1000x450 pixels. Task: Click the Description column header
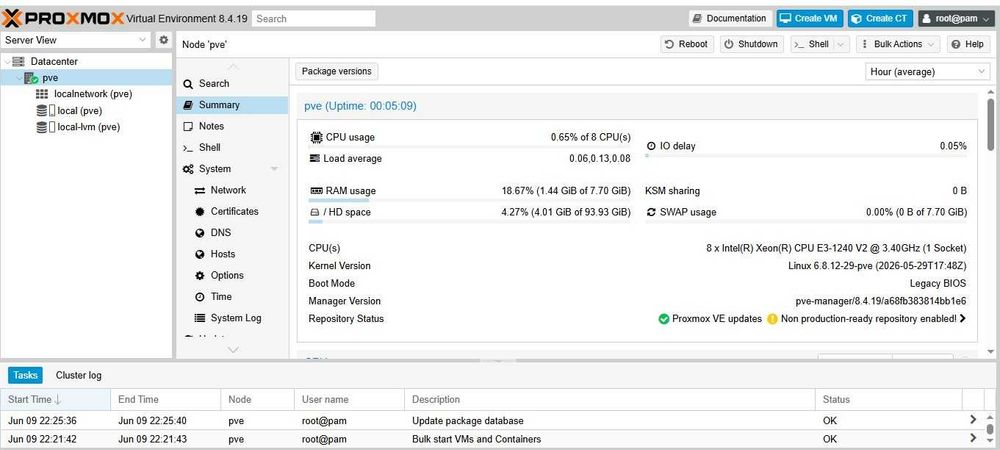(610, 400)
